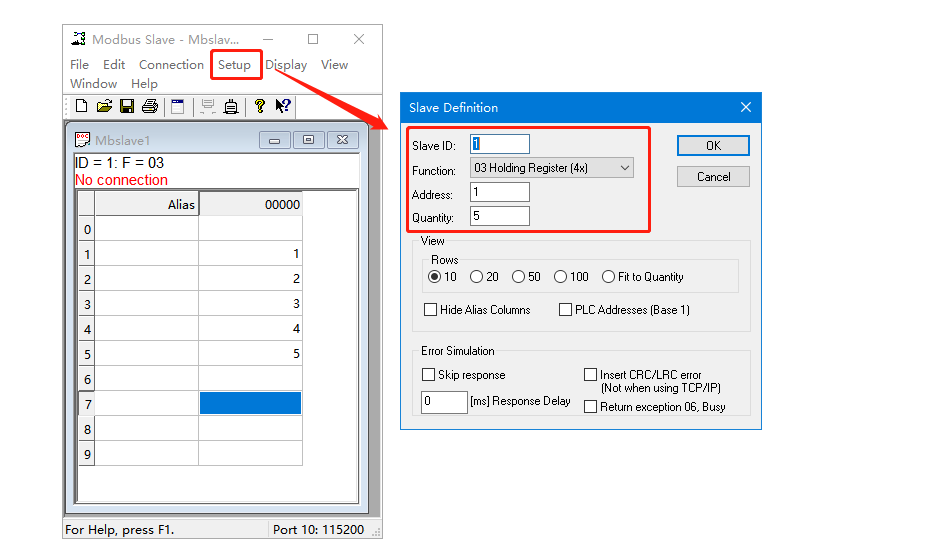Select the 50 rows radio button

click(x=518, y=277)
